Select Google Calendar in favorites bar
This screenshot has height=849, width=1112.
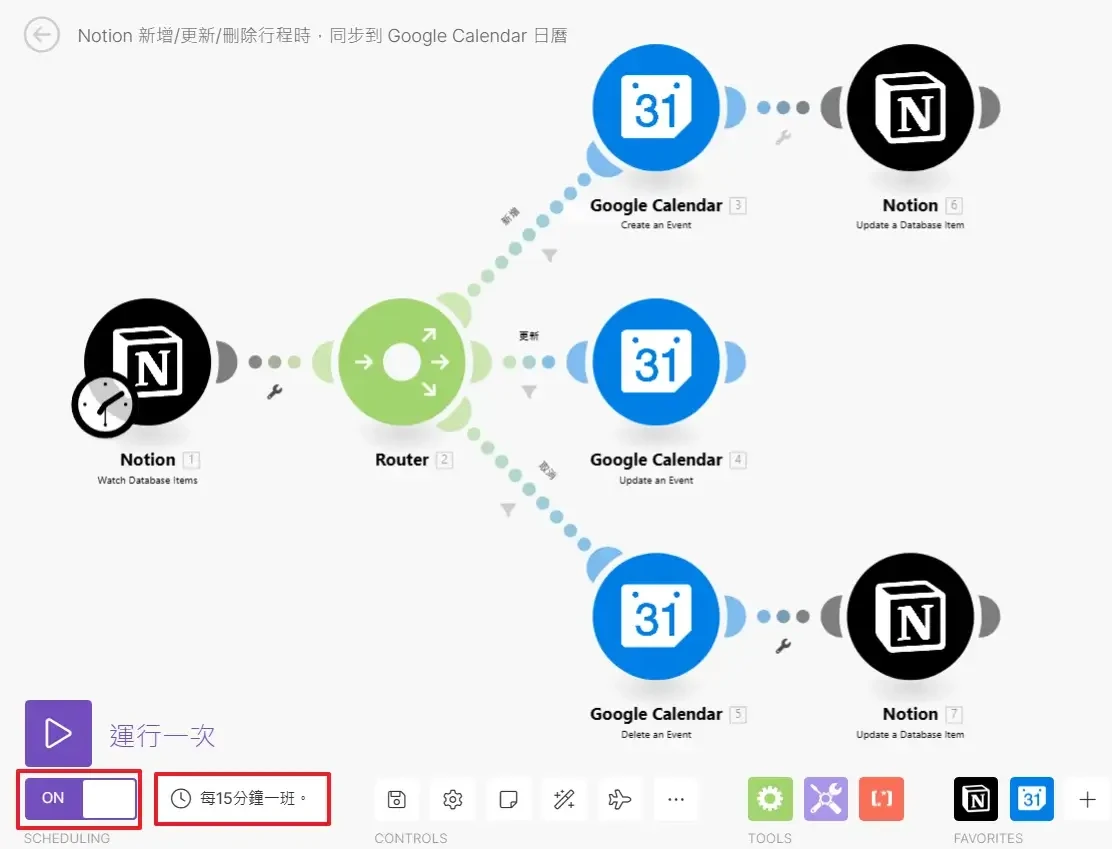pos(1032,799)
